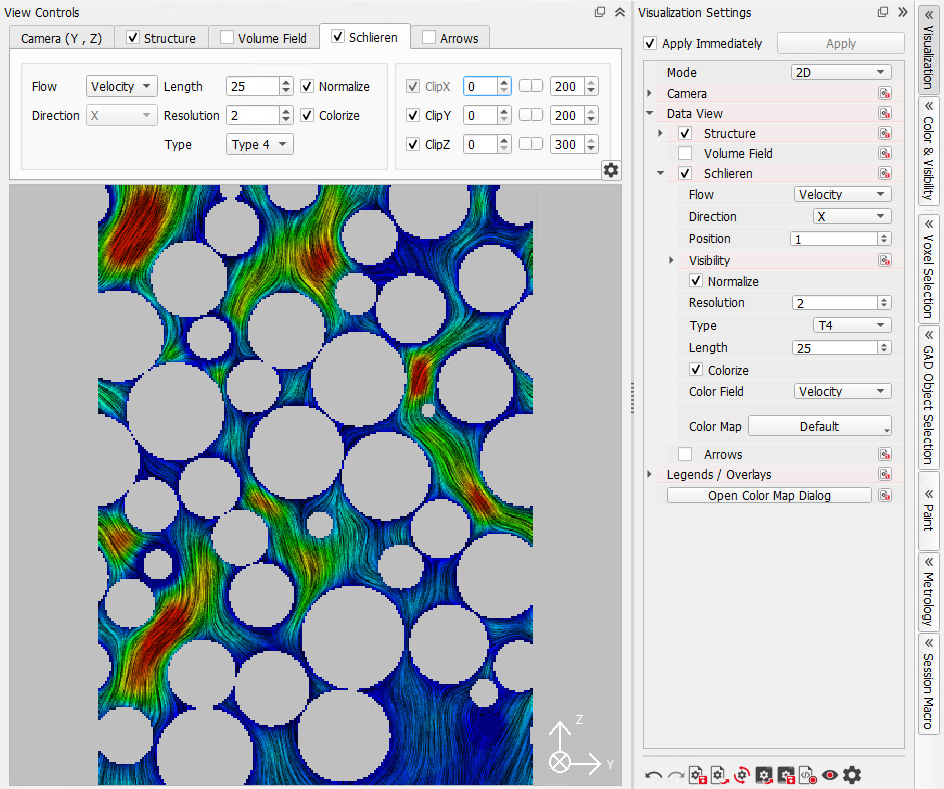Click the reset icon on the Structure row

pos(884,133)
